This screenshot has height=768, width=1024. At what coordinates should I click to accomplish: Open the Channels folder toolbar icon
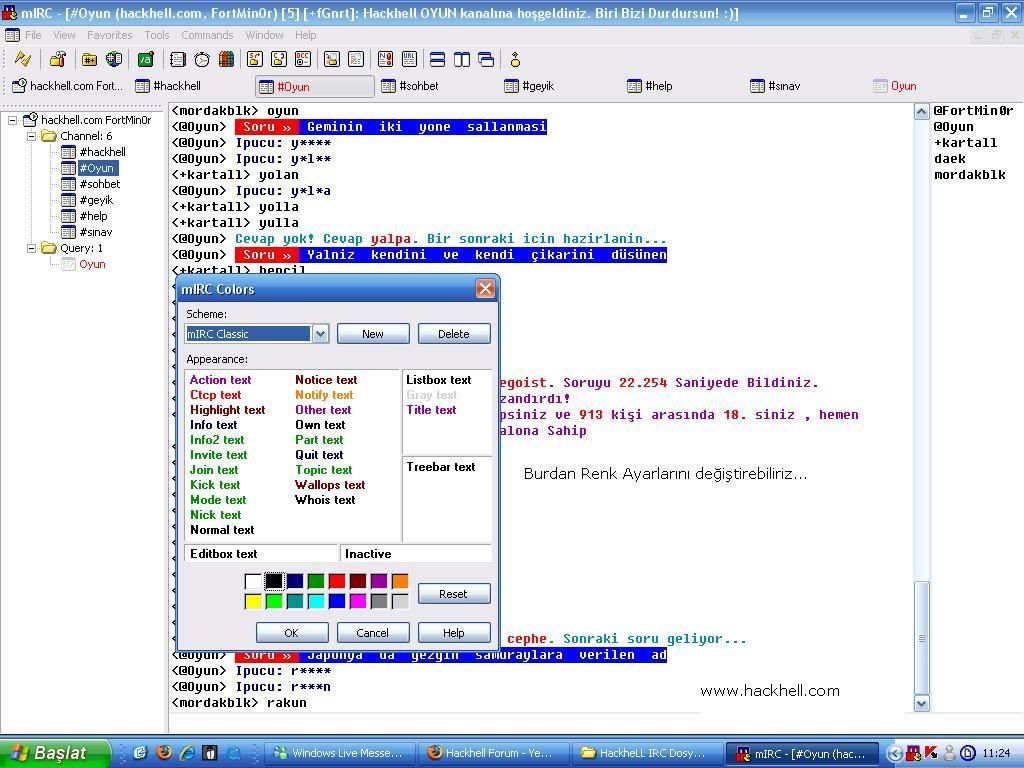click(89, 59)
